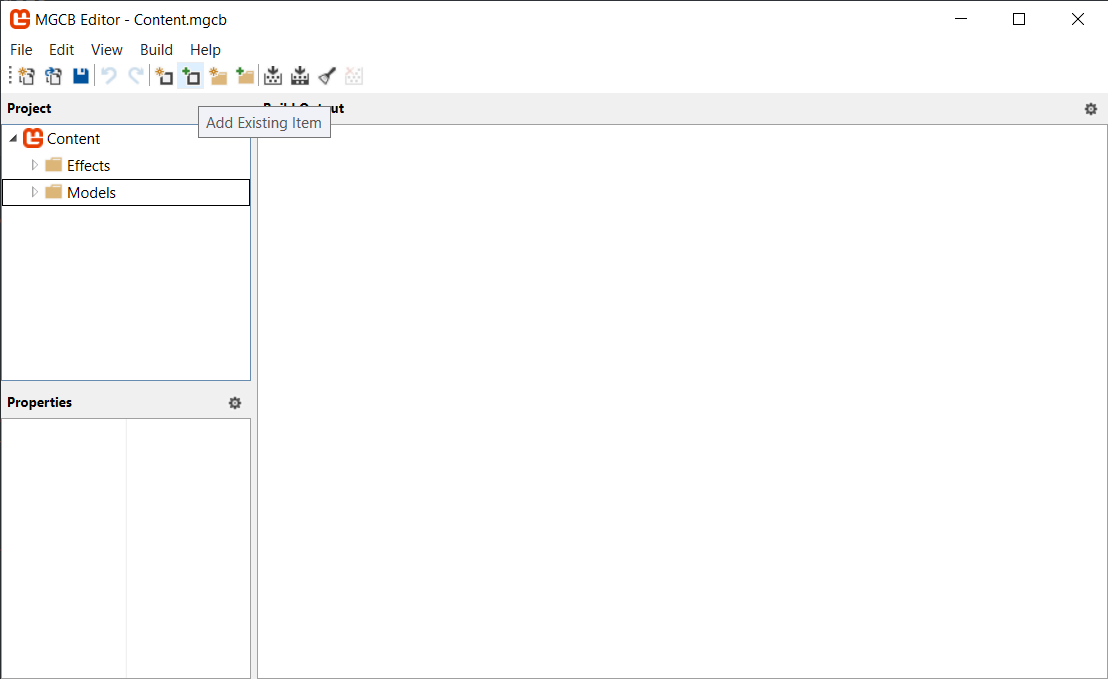Click the Models folder icon
Screen dimensions: 1108x679
(54, 191)
